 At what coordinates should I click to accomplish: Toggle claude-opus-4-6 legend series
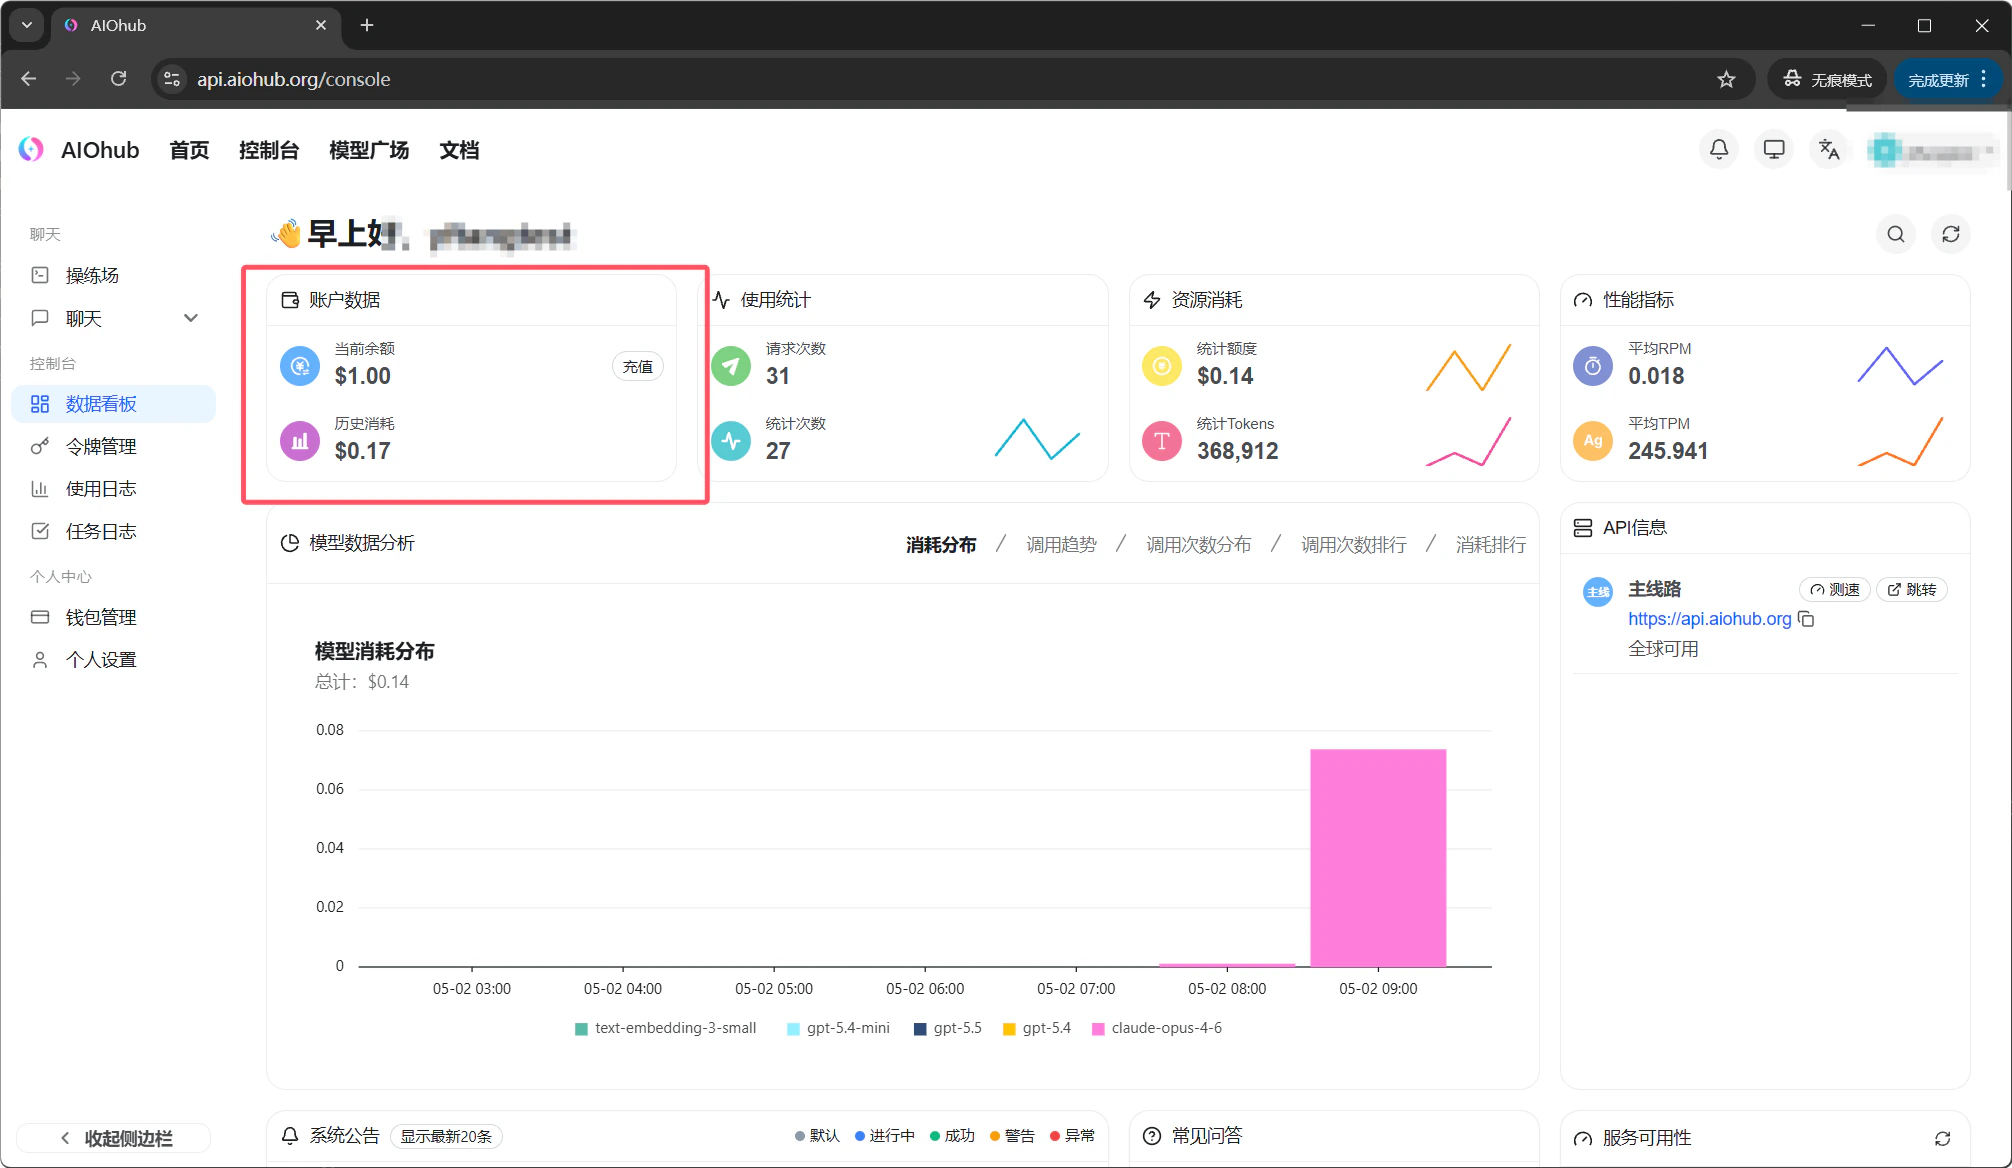pos(1157,1028)
